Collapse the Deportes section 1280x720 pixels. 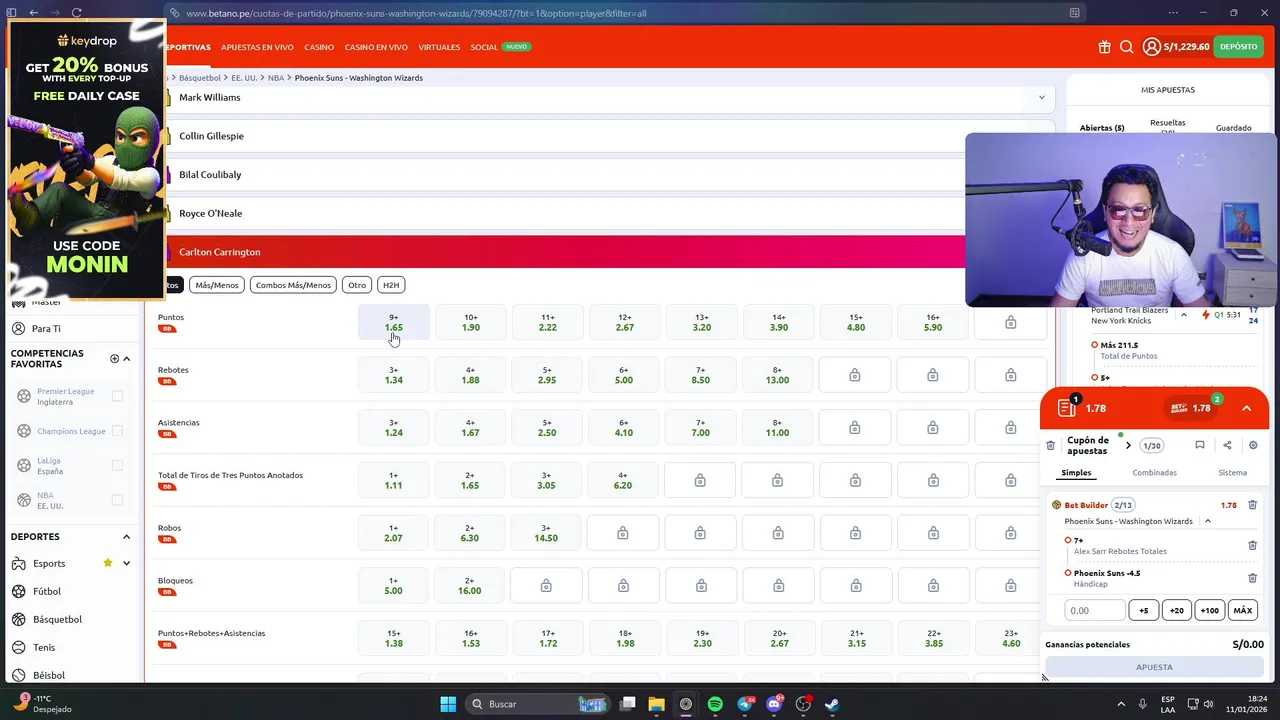pyautogui.click(x=126, y=537)
